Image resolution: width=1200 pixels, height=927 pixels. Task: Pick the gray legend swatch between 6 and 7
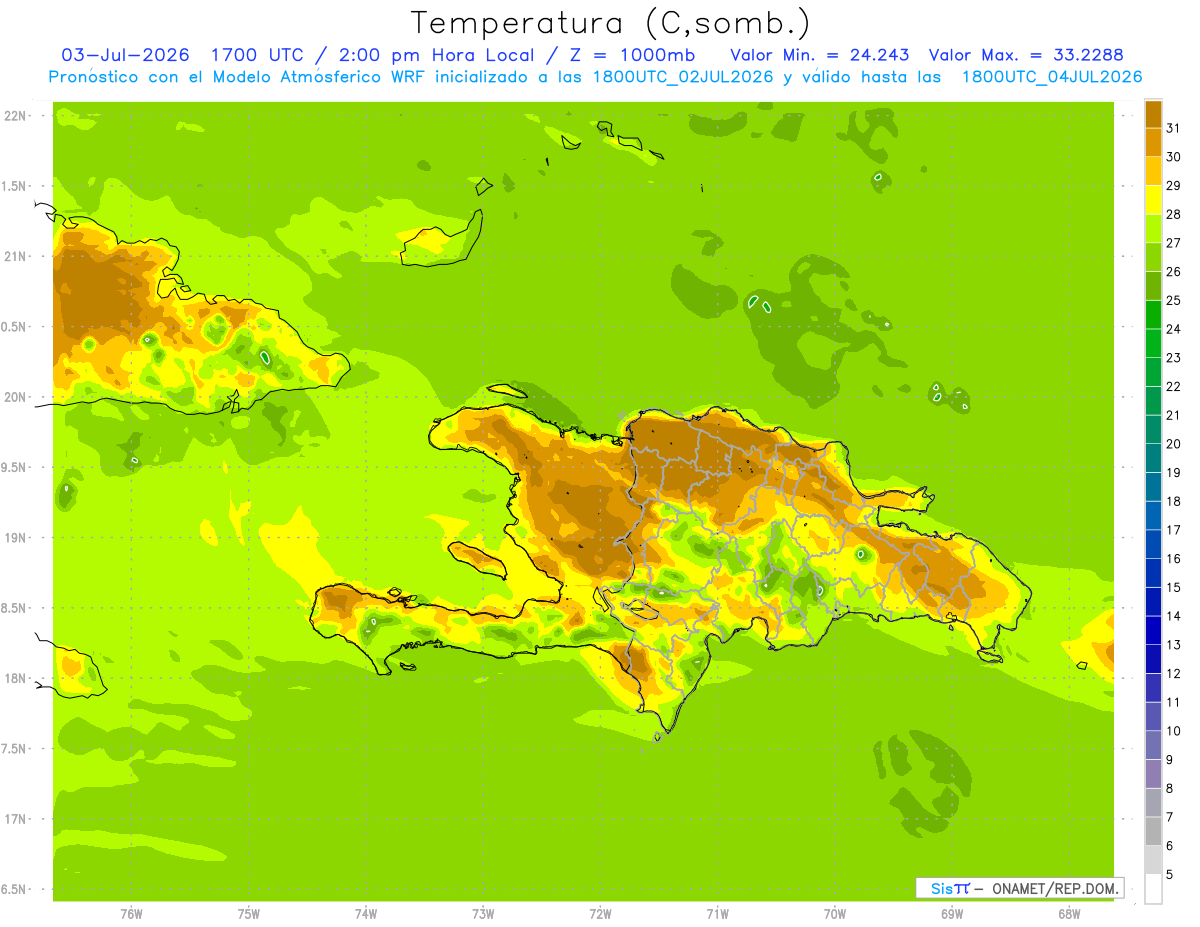pos(1153,831)
